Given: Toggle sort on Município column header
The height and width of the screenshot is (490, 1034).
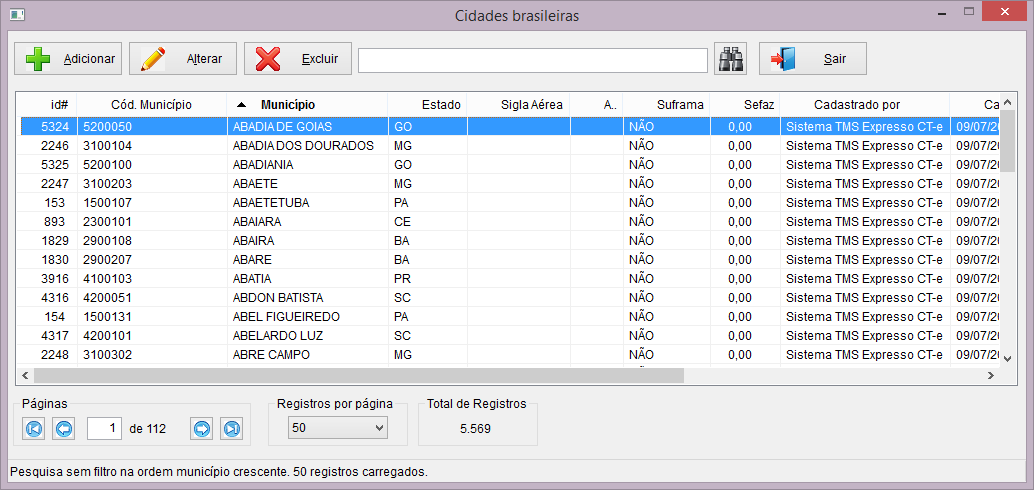Looking at the screenshot, I should point(307,104).
